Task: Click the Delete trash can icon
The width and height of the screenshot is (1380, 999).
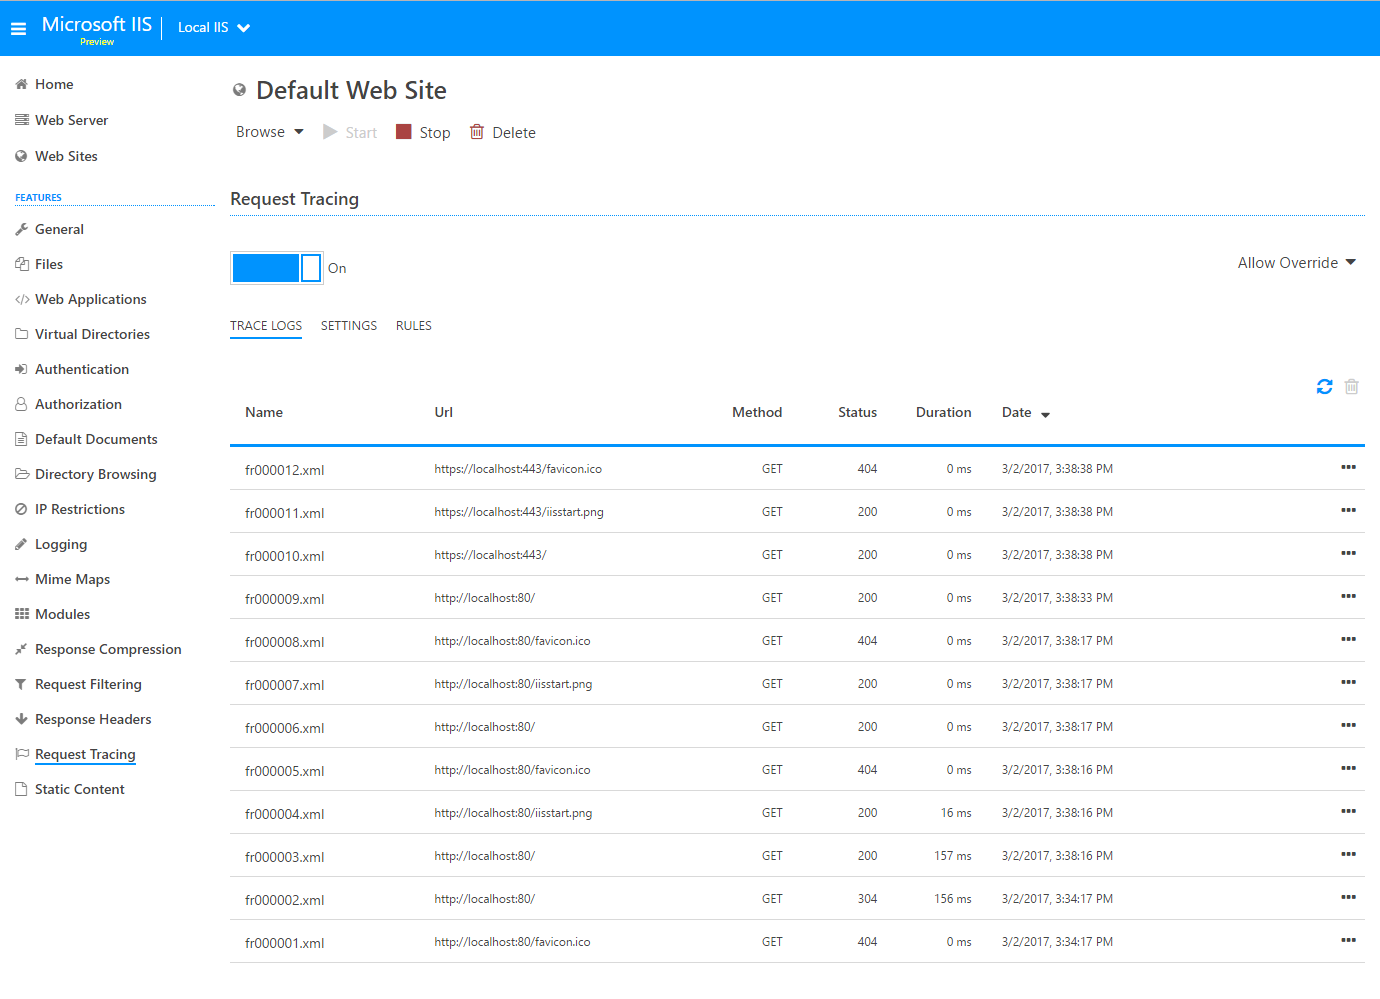Action: [x=477, y=132]
